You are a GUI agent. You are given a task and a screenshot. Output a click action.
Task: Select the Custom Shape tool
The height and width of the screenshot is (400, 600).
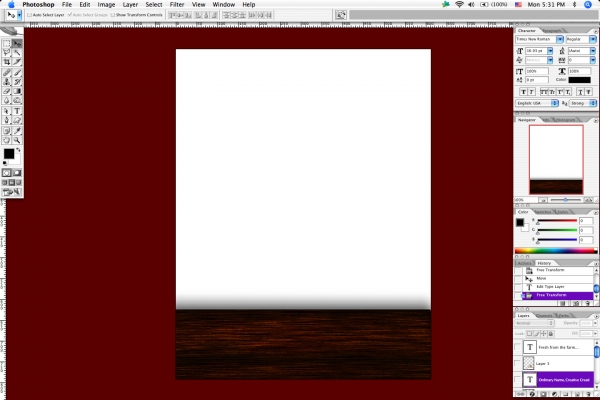[17, 120]
